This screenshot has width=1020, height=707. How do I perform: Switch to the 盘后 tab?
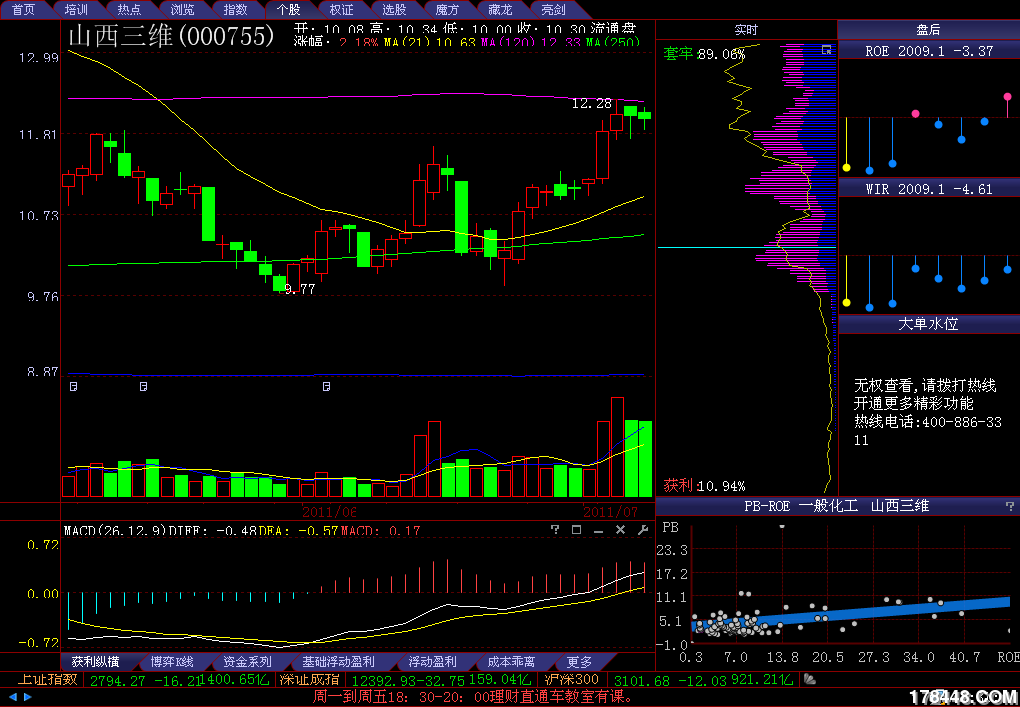click(x=928, y=30)
